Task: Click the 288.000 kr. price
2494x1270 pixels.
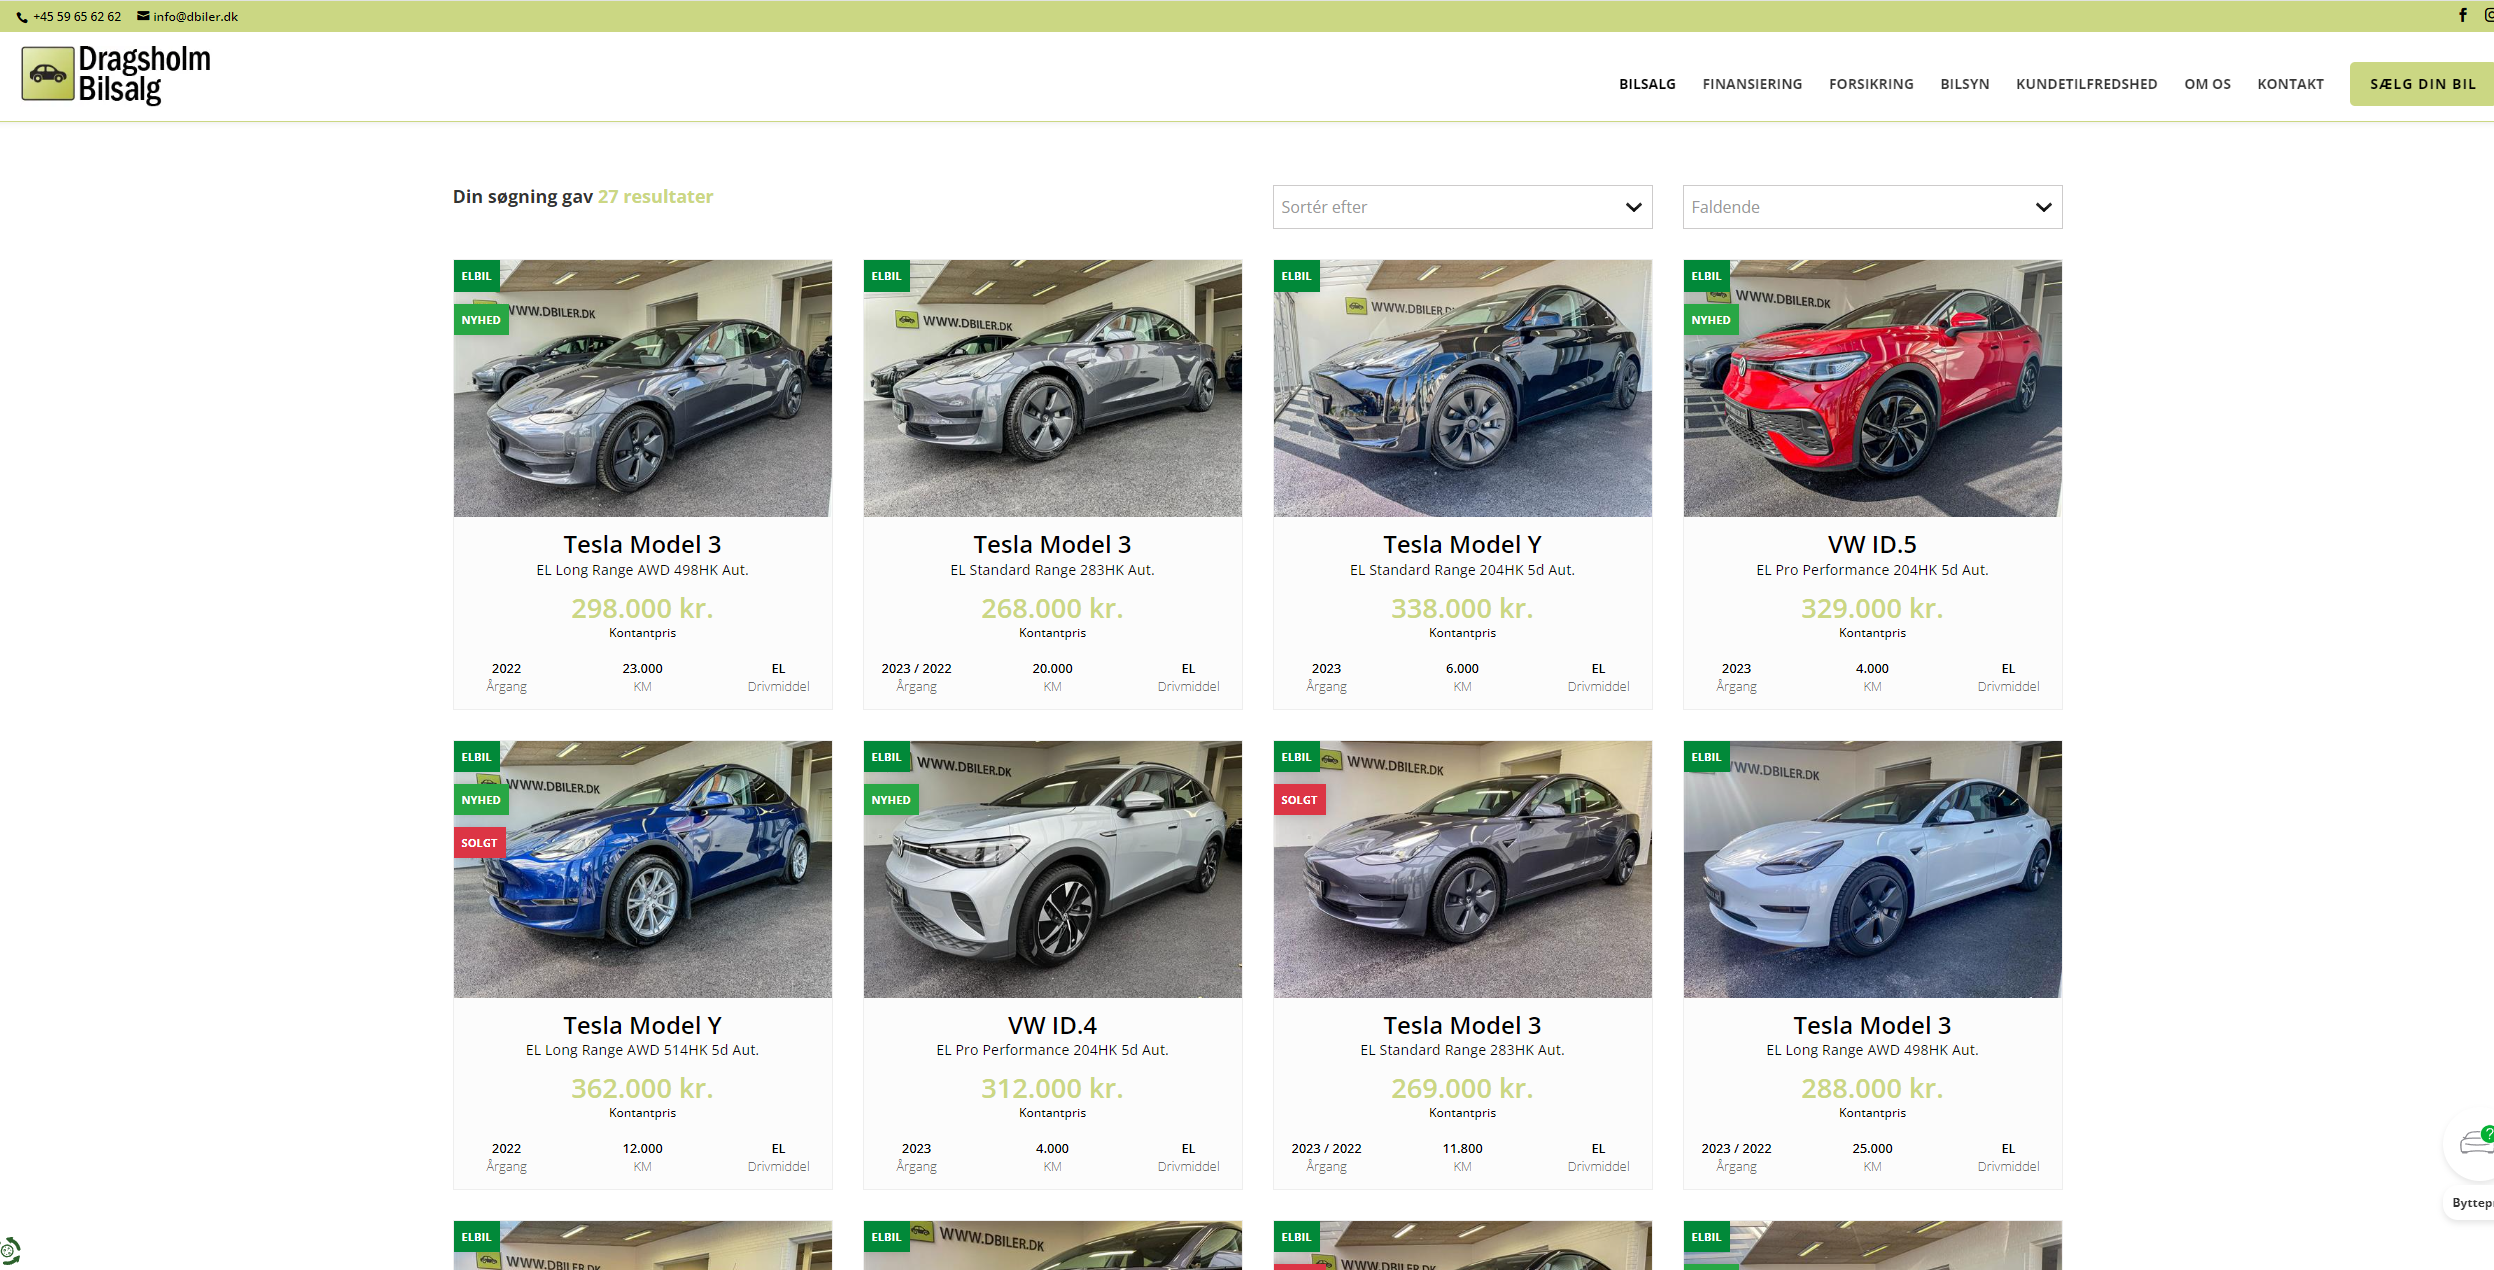Action: tap(1872, 1088)
